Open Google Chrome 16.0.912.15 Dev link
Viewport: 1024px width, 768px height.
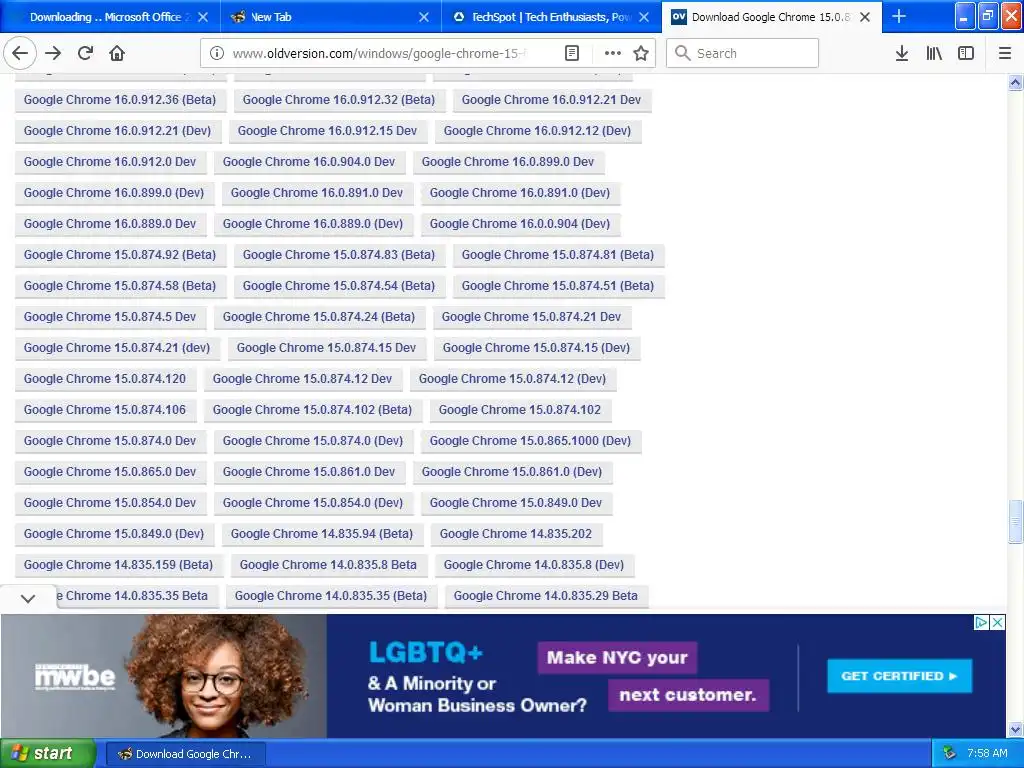[x=327, y=131]
